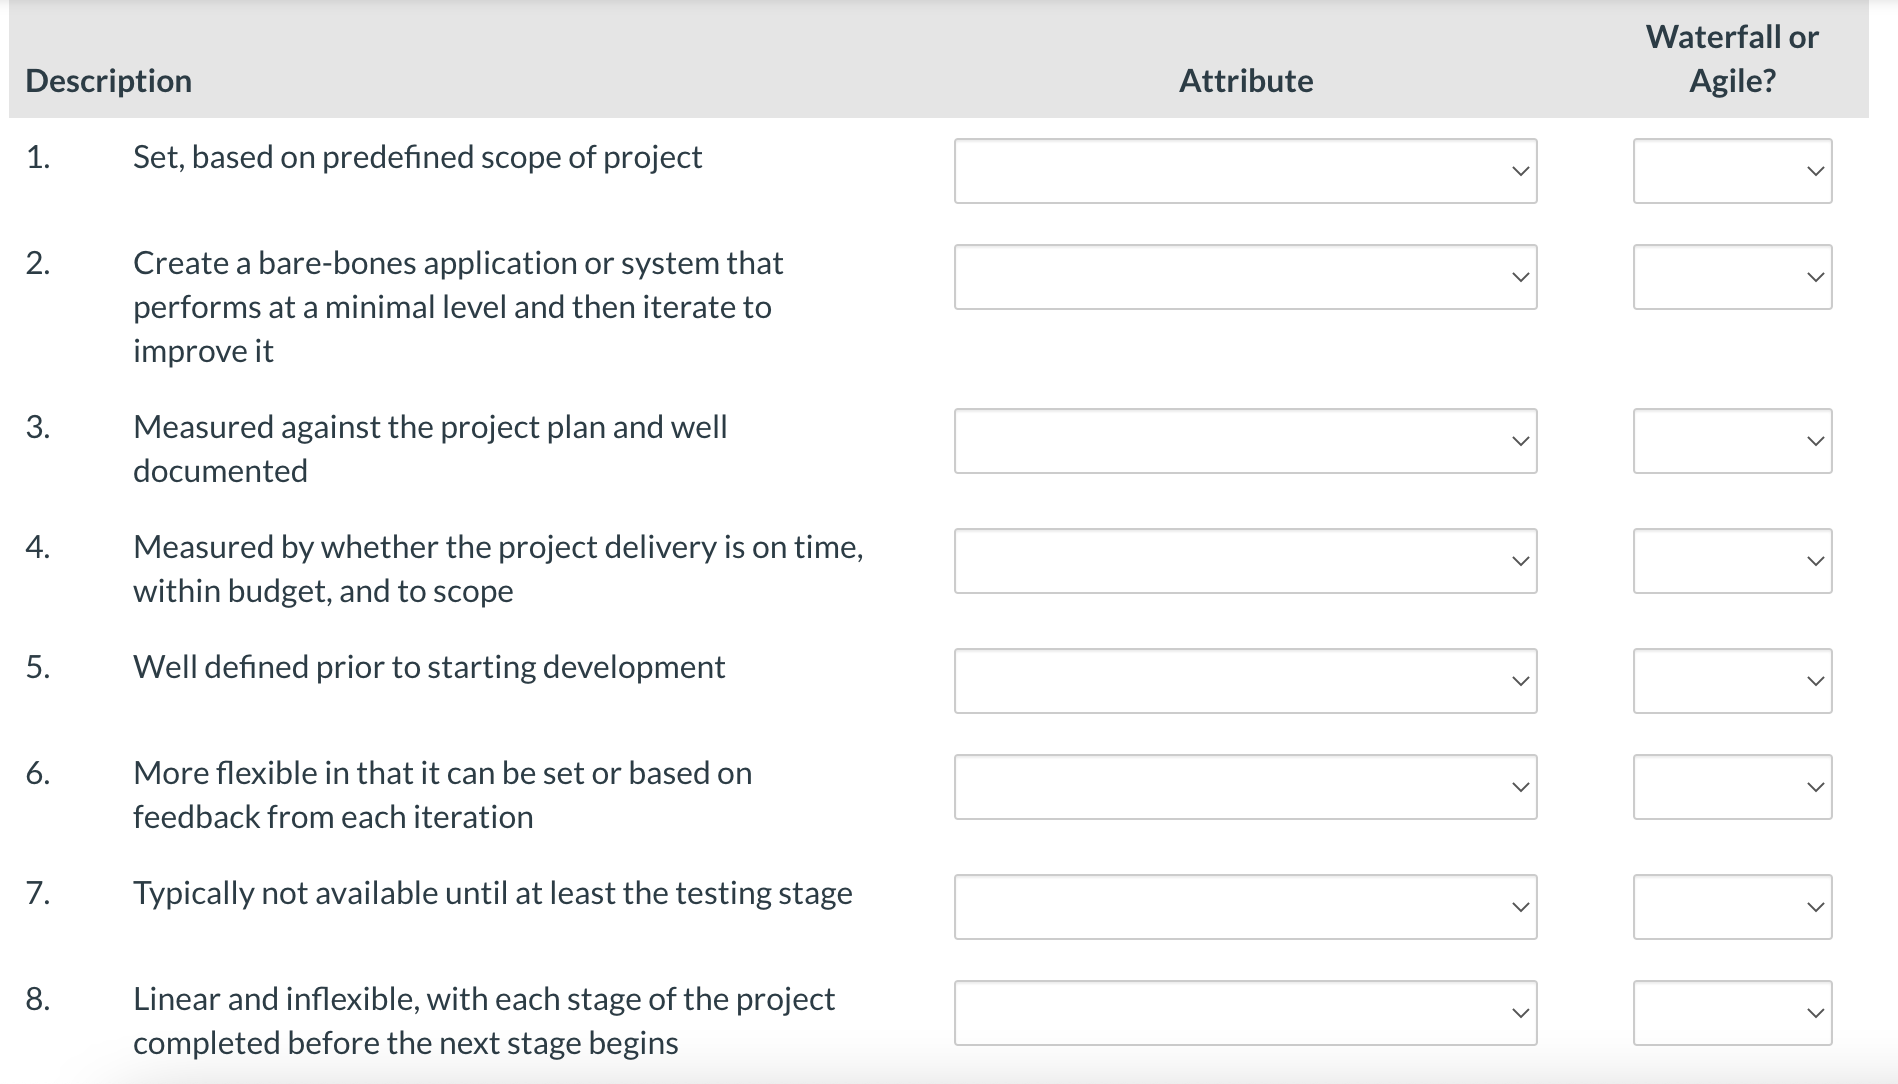This screenshot has width=1898, height=1084.
Task: Open Attribute dropdown for testing stage row
Action: point(1245,907)
